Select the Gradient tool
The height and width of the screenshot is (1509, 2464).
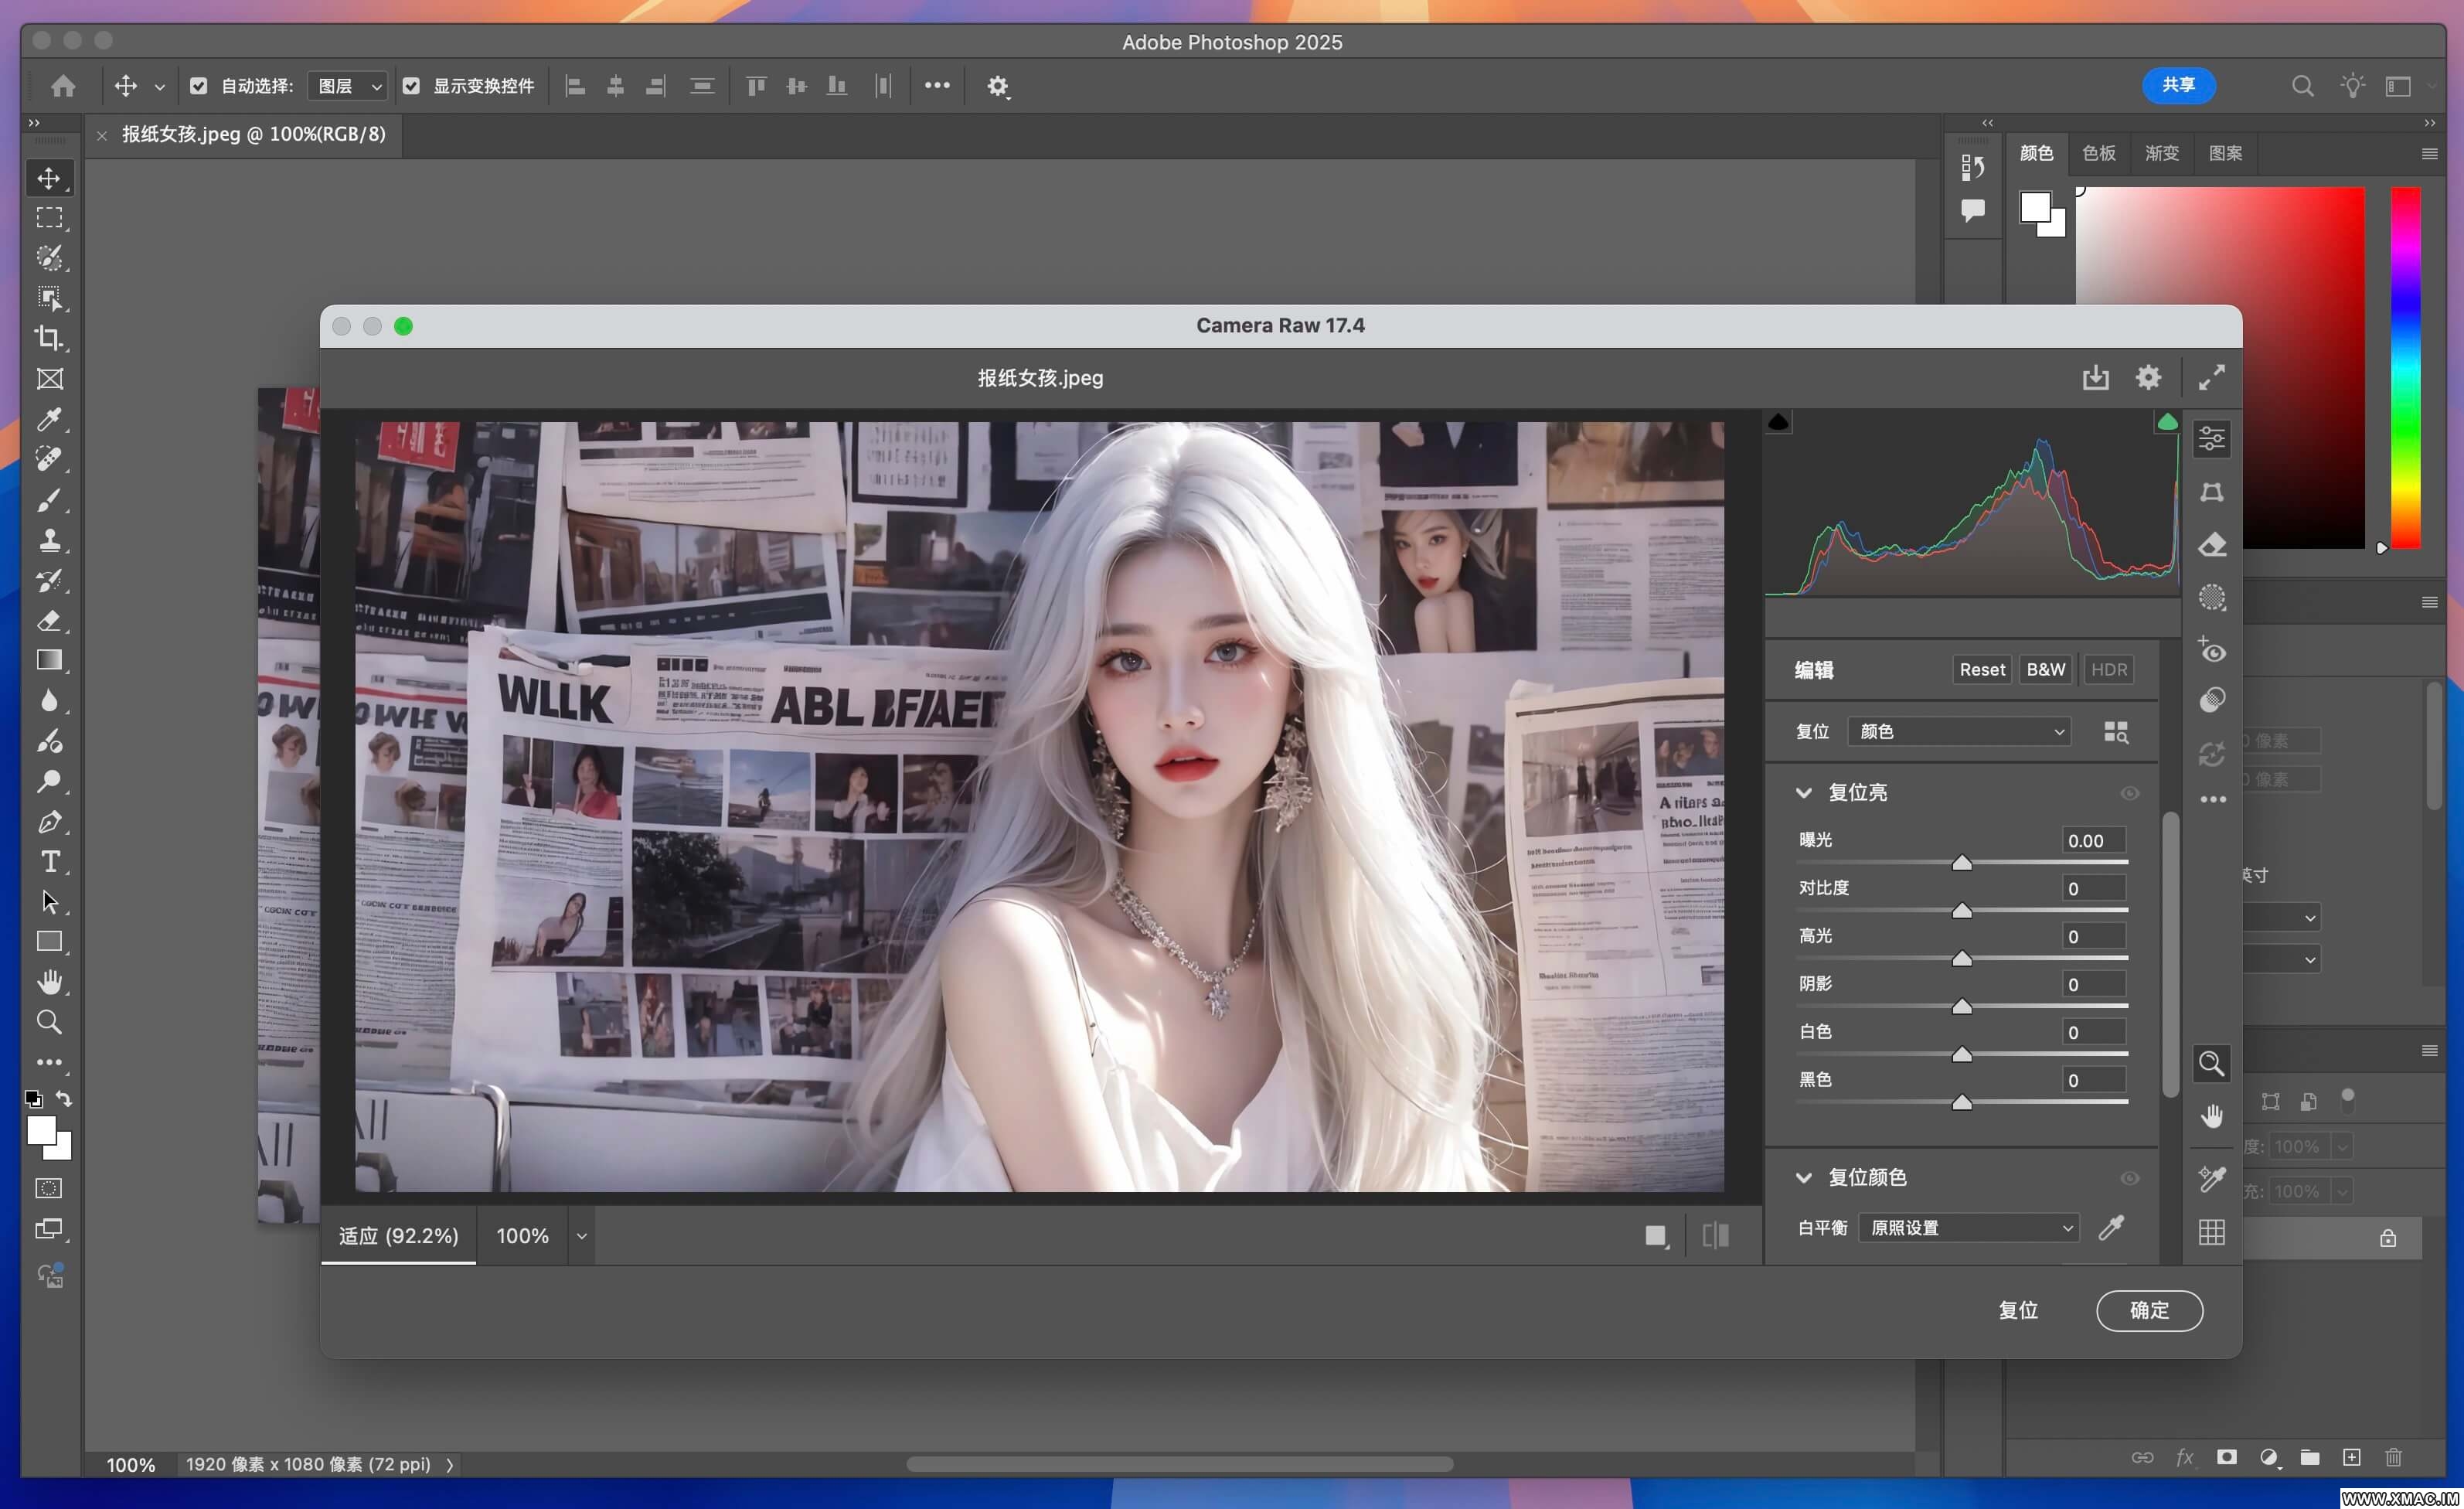pyautogui.click(x=49, y=660)
